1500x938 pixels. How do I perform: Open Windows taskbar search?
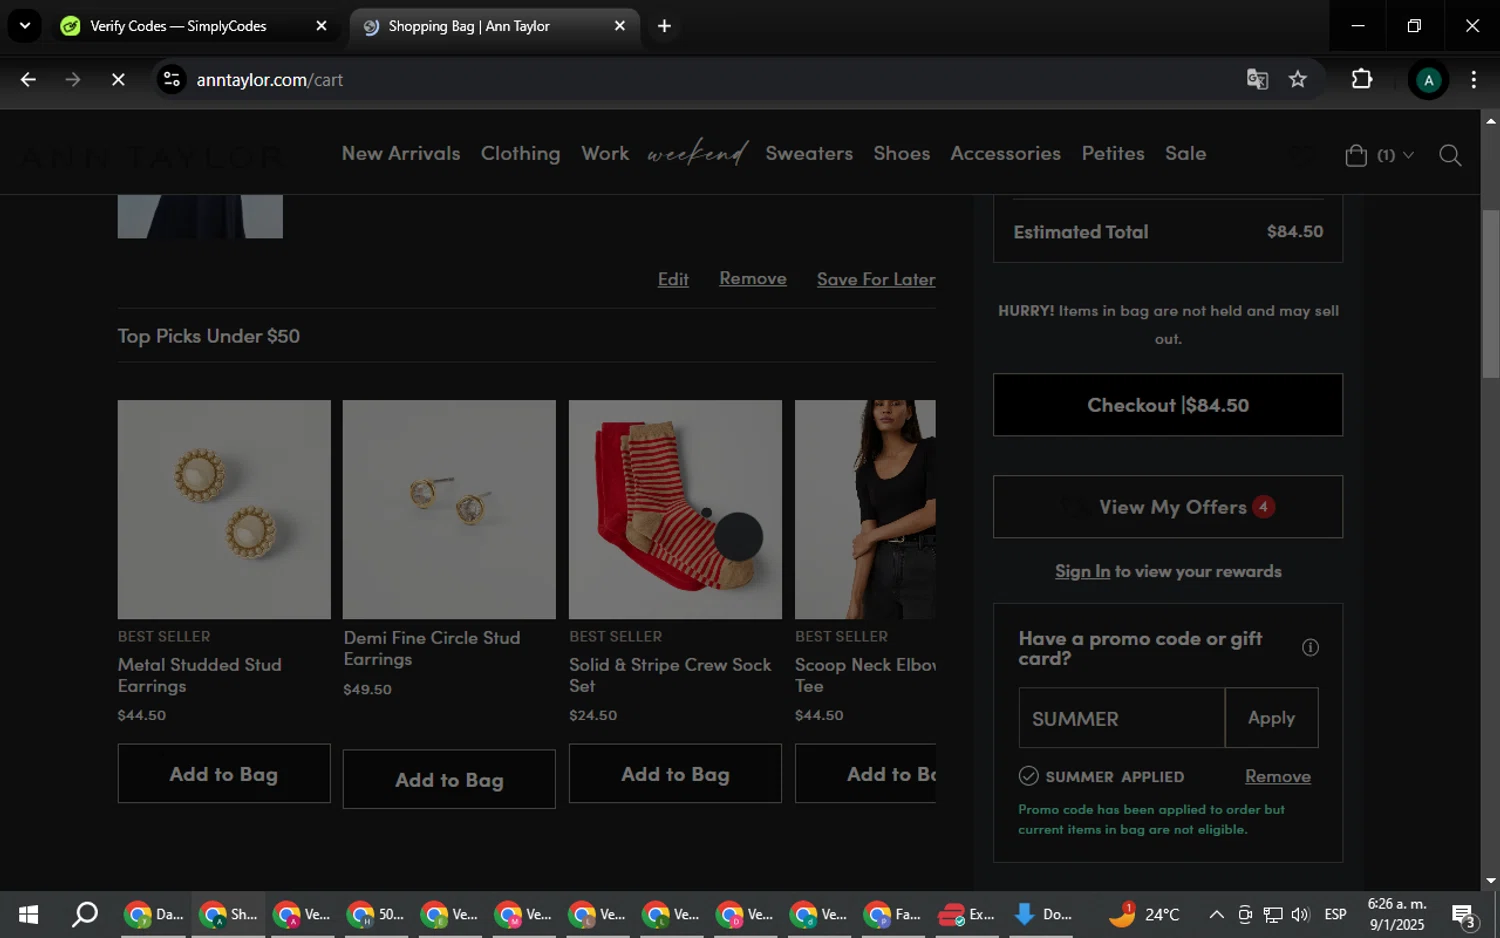point(85,914)
